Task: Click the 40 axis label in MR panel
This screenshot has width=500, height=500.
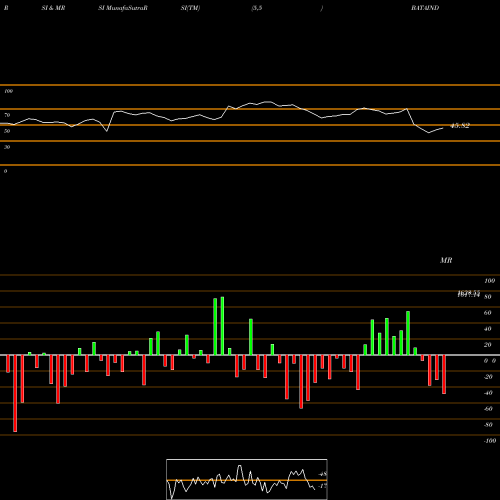Action: tap(488, 329)
